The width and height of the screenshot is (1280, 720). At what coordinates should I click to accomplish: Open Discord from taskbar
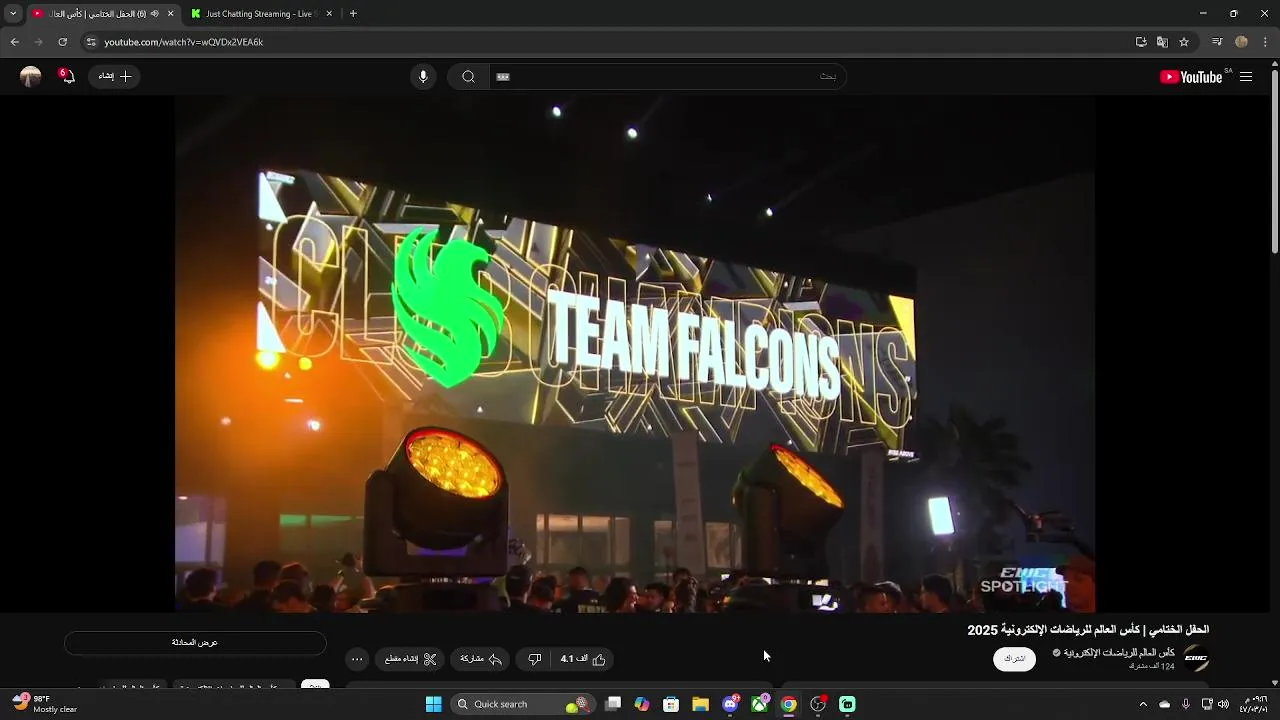pyautogui.click(x=730, y=704)
